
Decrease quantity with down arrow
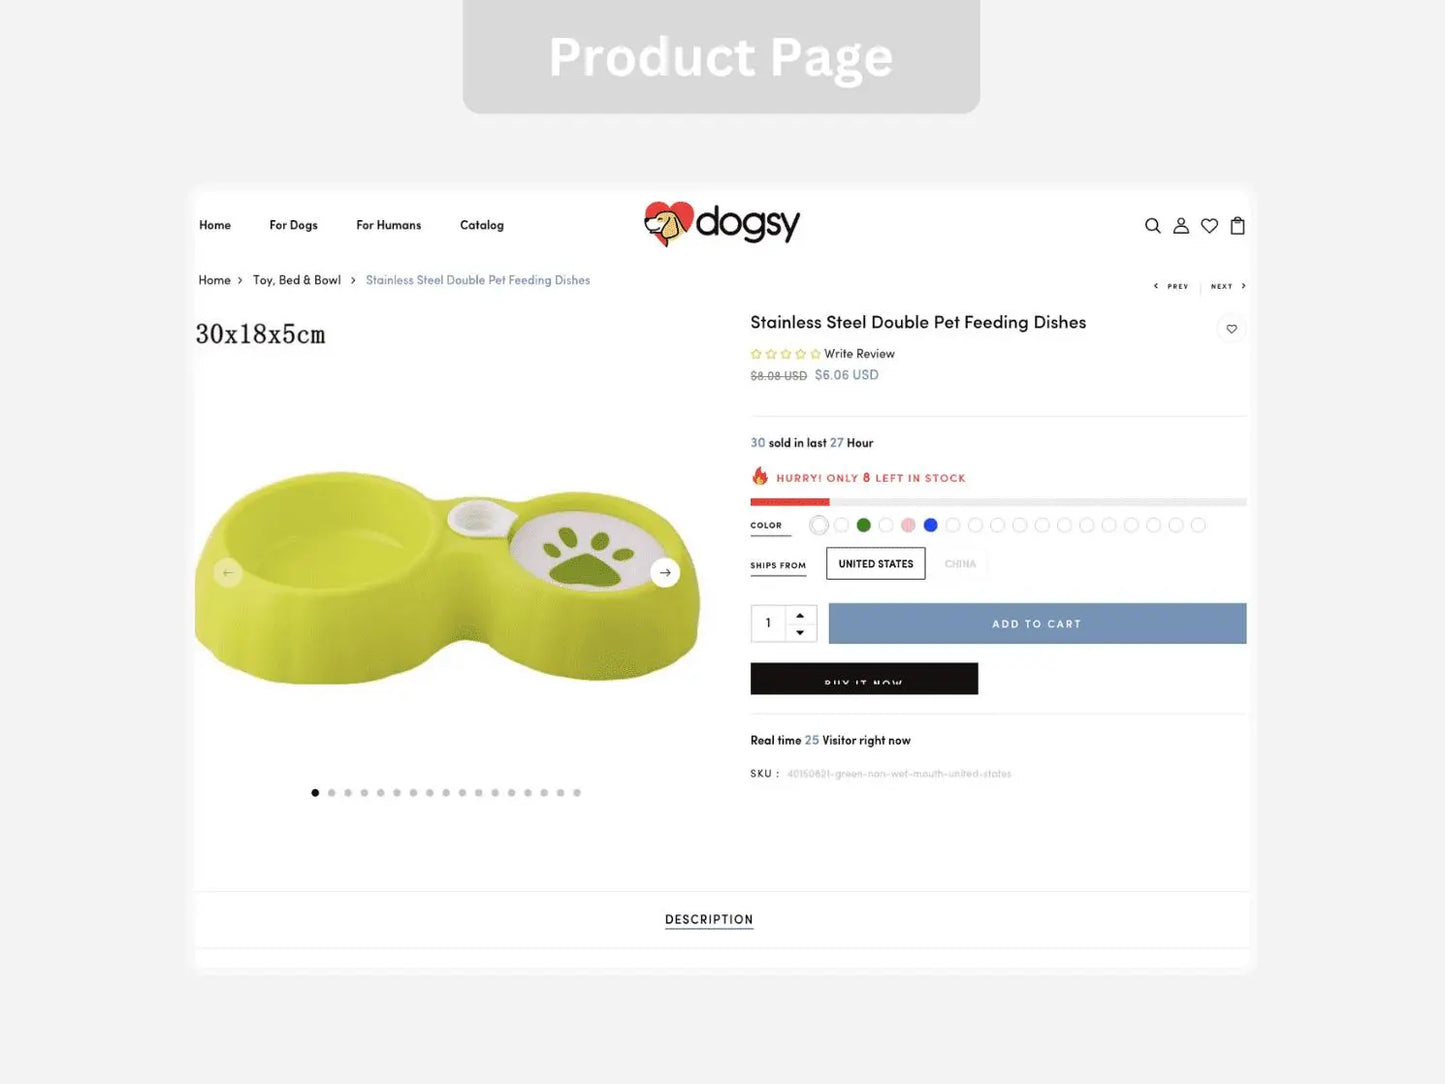click(x=800, y=633)
